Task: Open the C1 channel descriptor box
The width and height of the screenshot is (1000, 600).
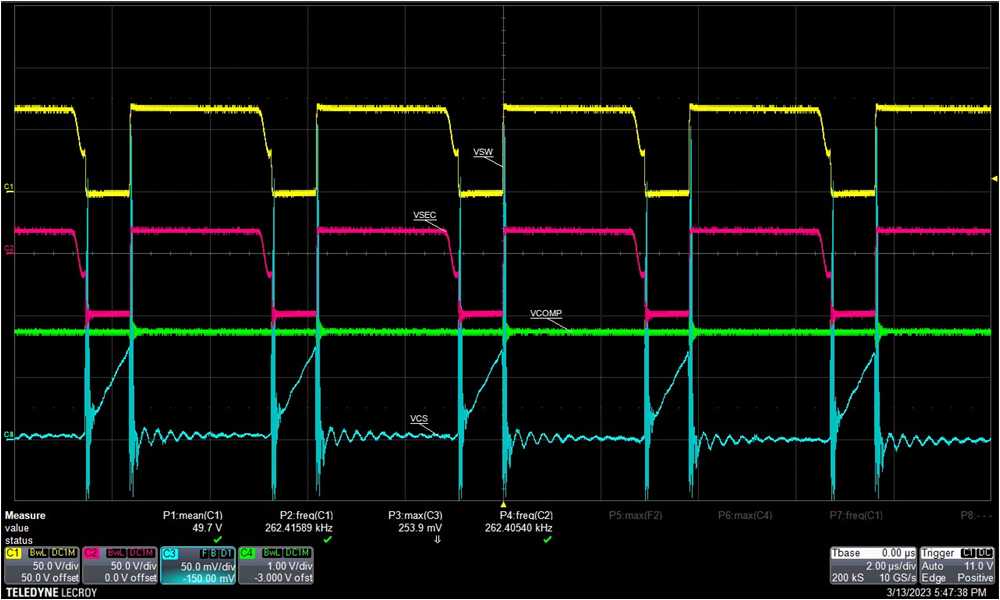Action: [x=40, y=570]
